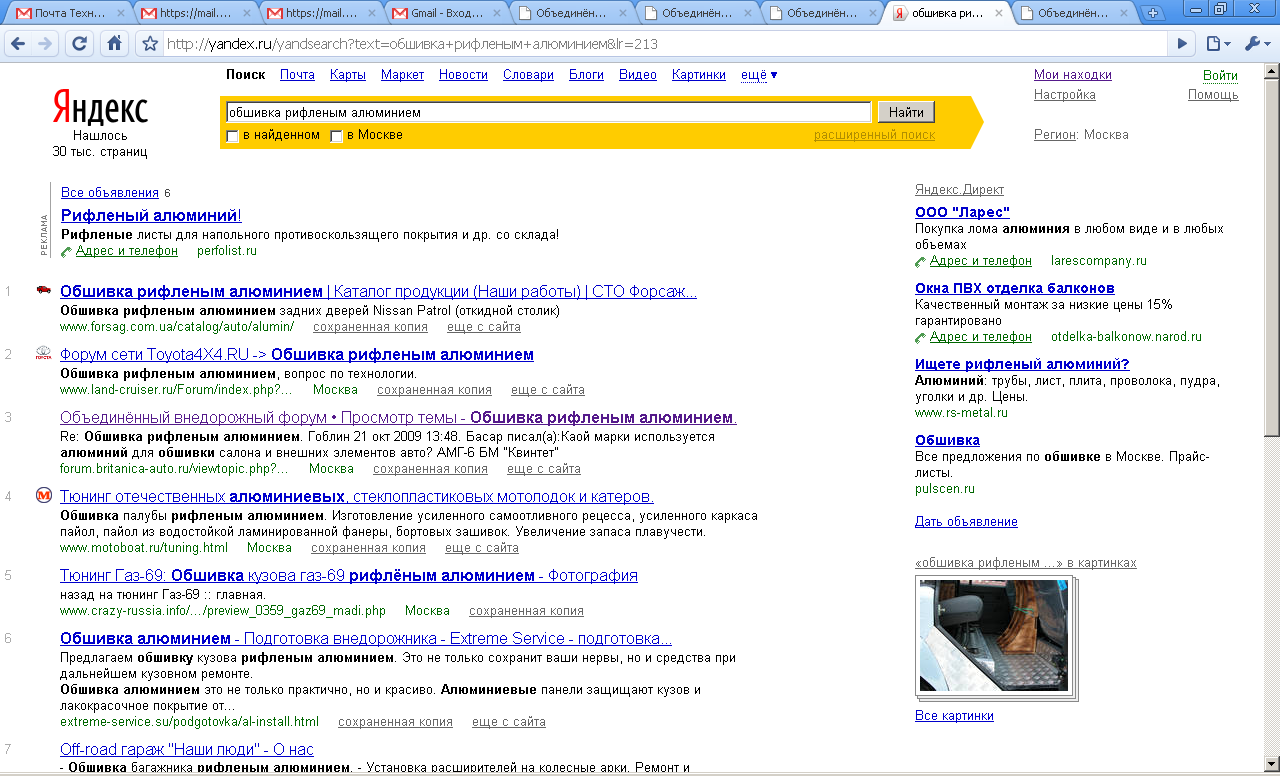Expand the 'ещё' services dropdown
This screenshot has width=1280, height=776.
pyautogui.click(x=759, y=75)
